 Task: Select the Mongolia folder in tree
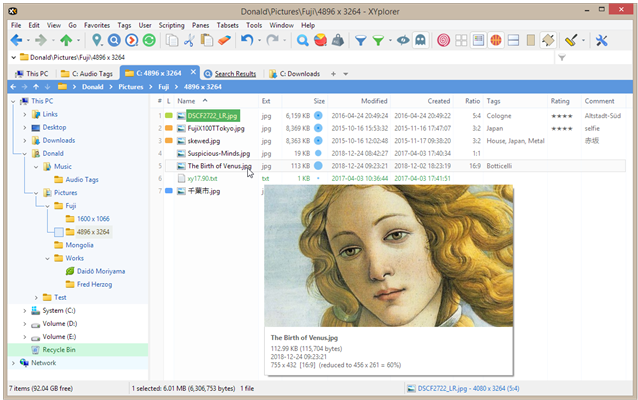79,245
